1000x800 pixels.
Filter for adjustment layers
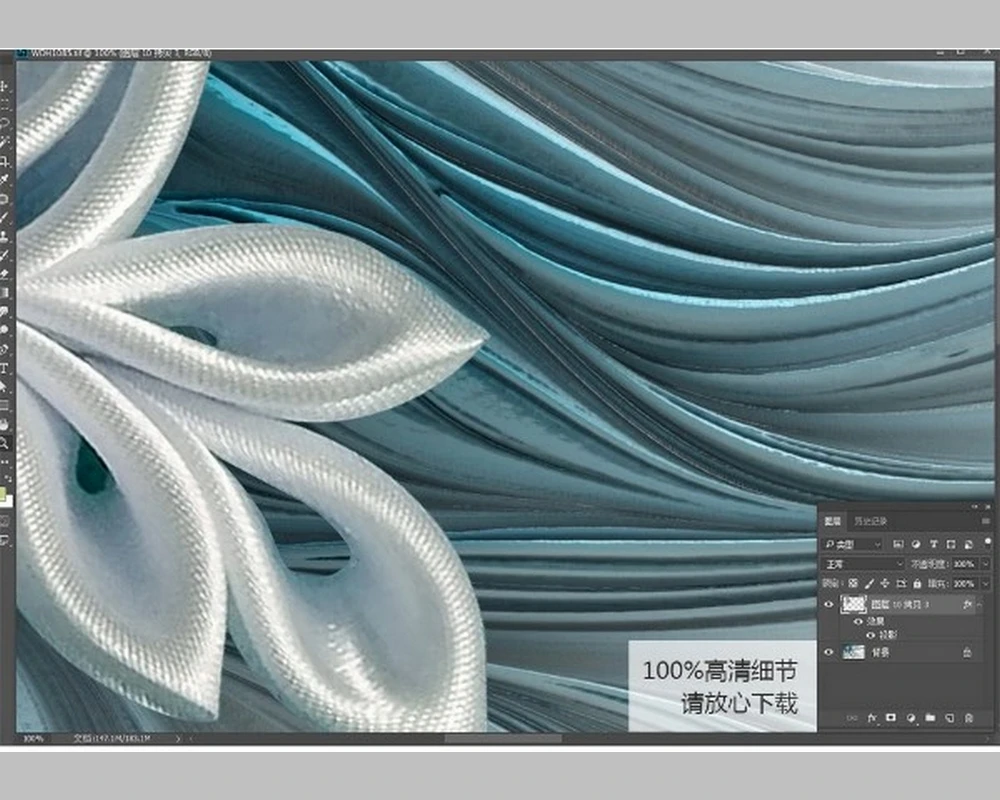pos(916,544)
